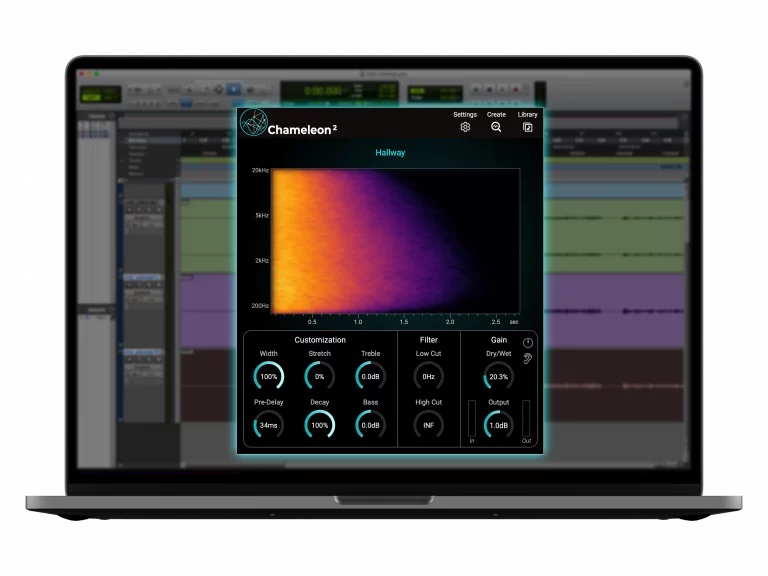
Task: Click the Decay knob at 100%
Action: tap(319, 425)
